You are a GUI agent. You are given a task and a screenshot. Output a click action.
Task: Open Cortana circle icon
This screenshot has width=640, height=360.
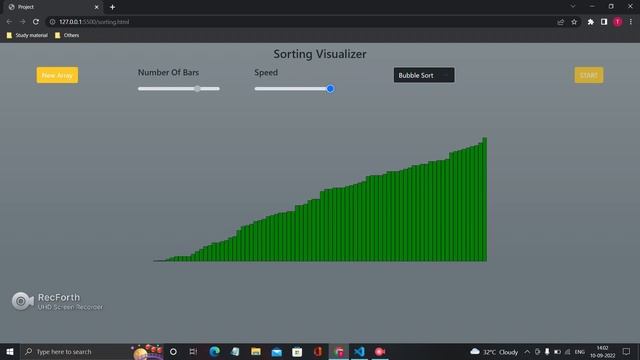173,351
